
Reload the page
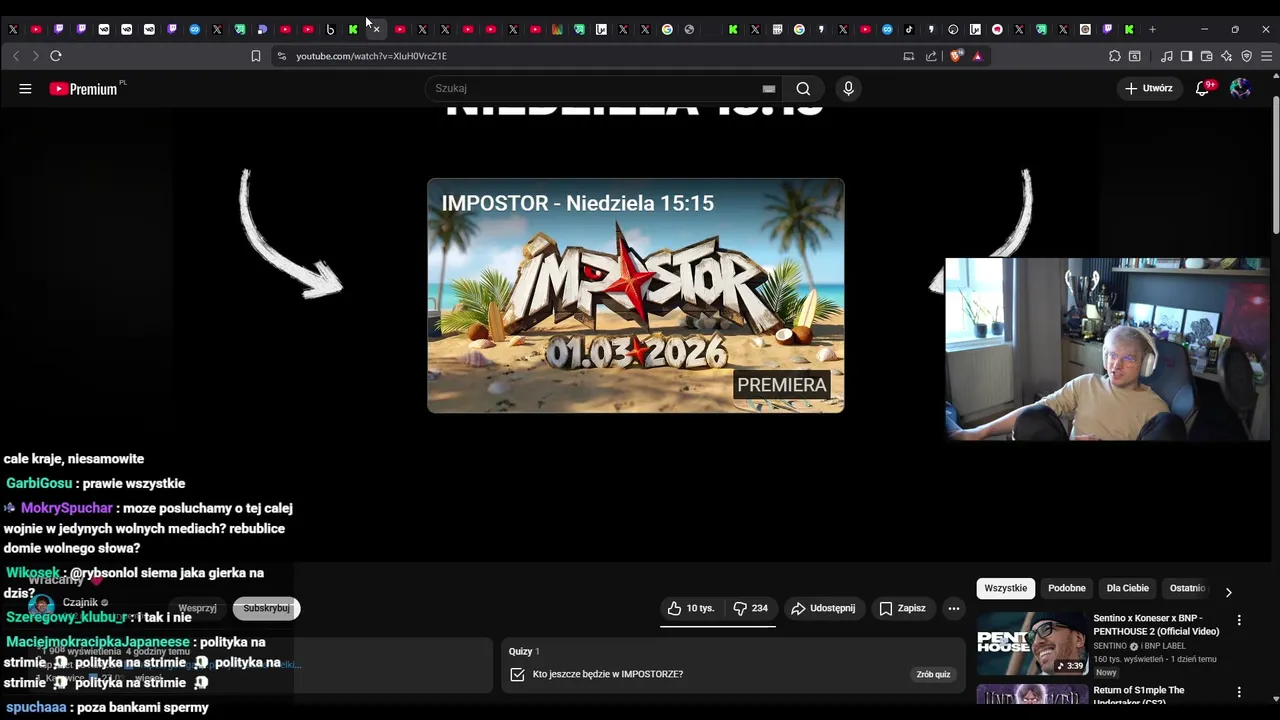click(x=56, y=56)
